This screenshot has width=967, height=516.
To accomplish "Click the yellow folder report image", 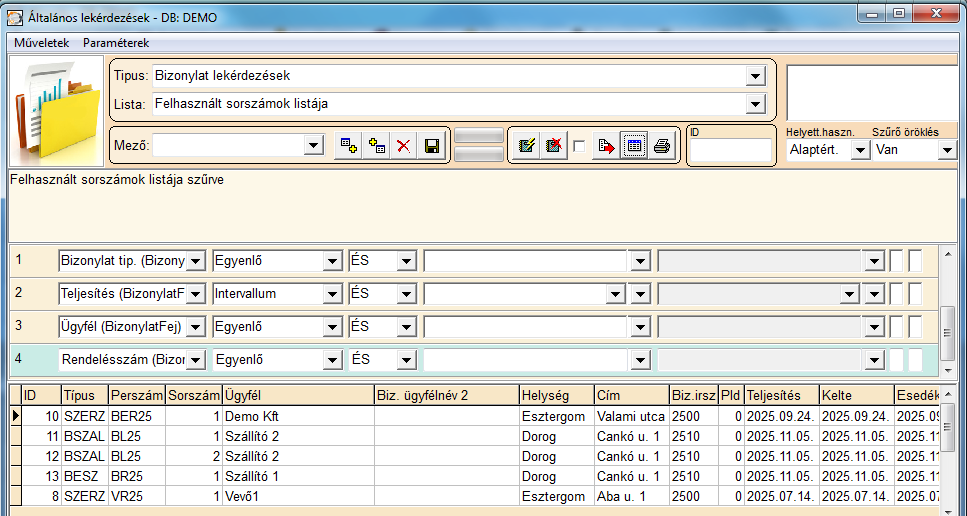I will point(57,109).
